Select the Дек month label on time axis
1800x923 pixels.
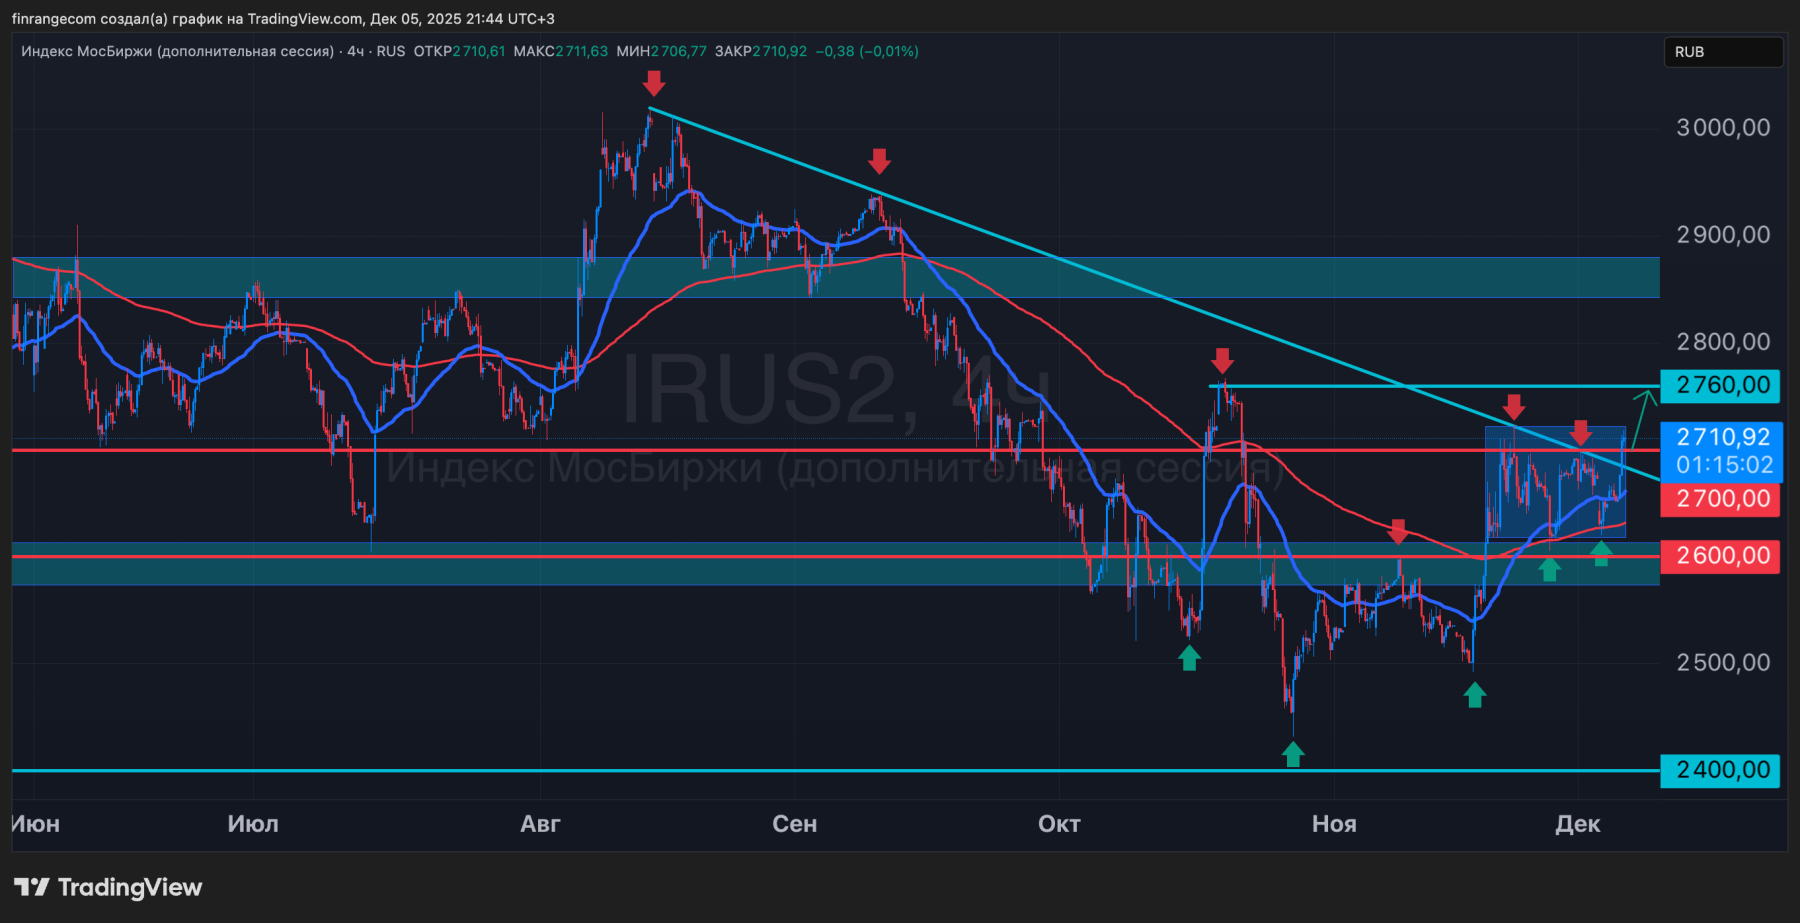click(x=1578, y=824)
